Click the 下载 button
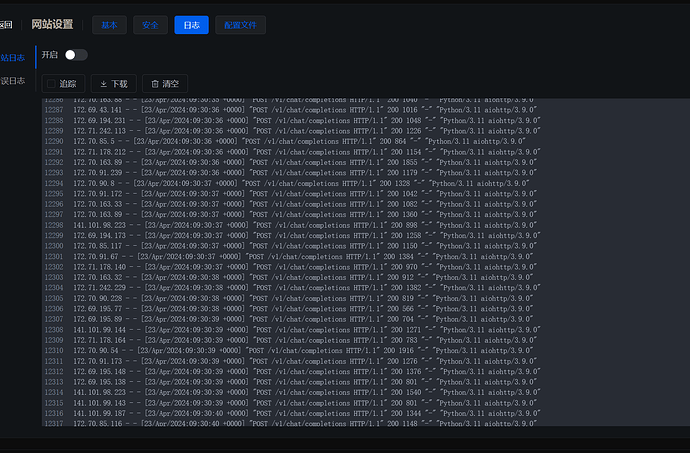This screenshot has height=453, width=690. 114,84
